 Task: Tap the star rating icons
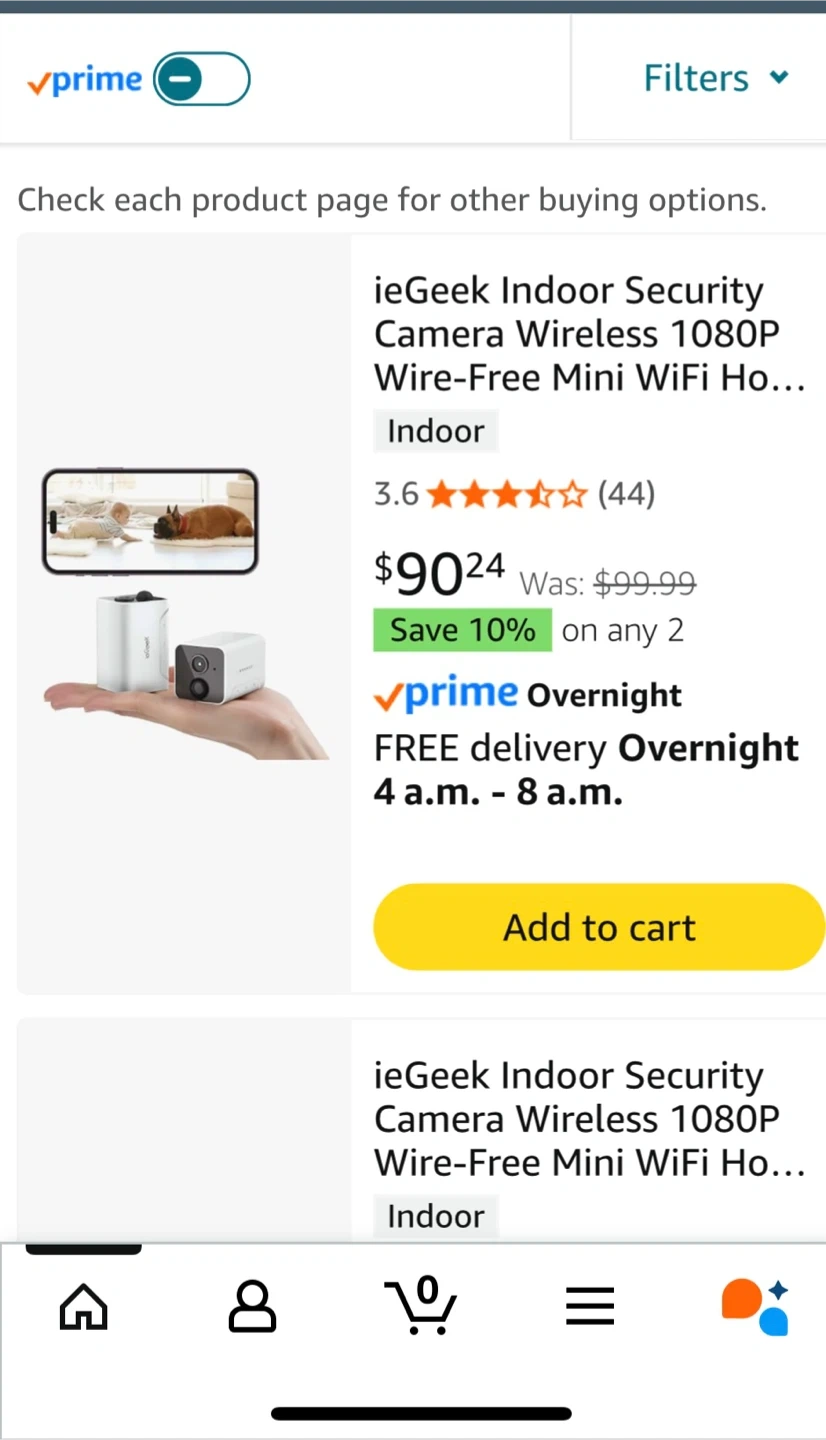tap(506, 494)
